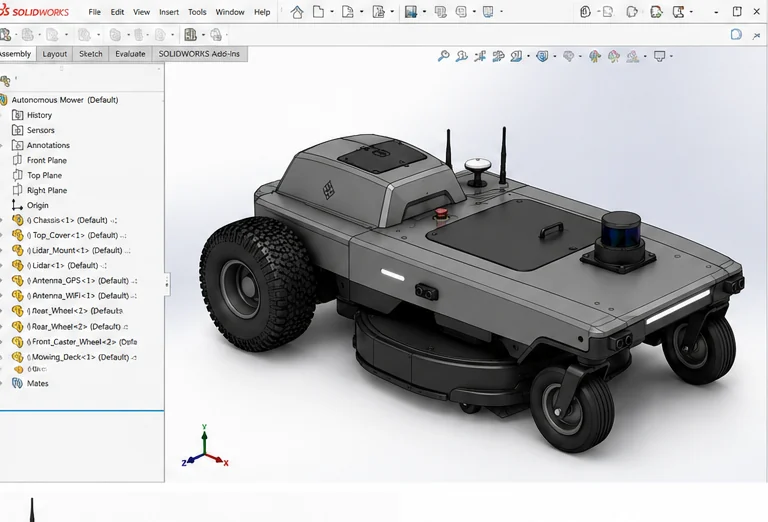
Task: Open the dropdown arrow next to Display Style icon
Action: tap(554, 56)
